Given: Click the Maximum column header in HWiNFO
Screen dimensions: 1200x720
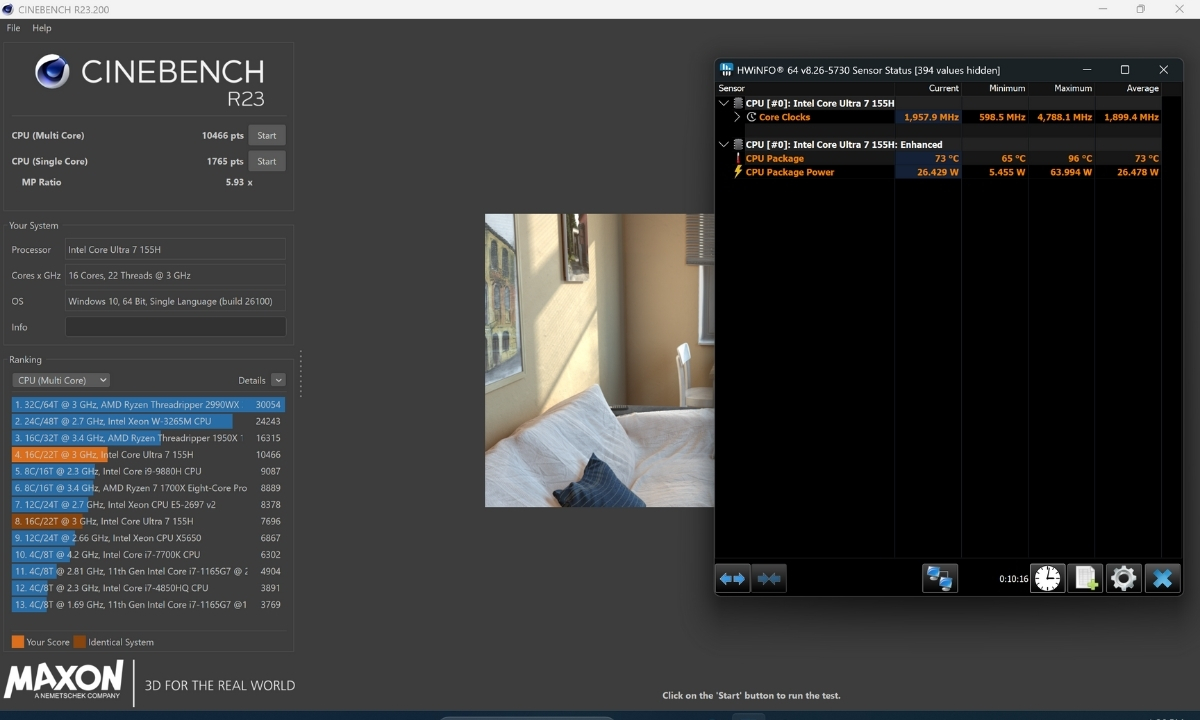Looking at the screenshot, I should 1073,88.
